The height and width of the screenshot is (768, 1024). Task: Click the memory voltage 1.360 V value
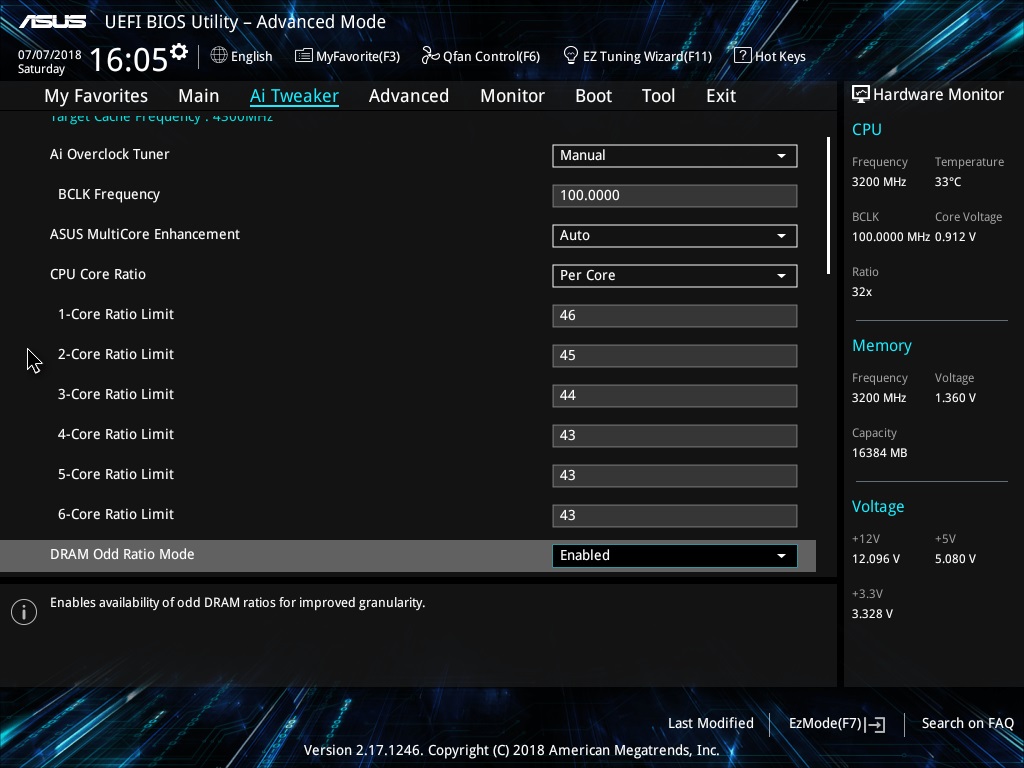[x=955, y=398]
